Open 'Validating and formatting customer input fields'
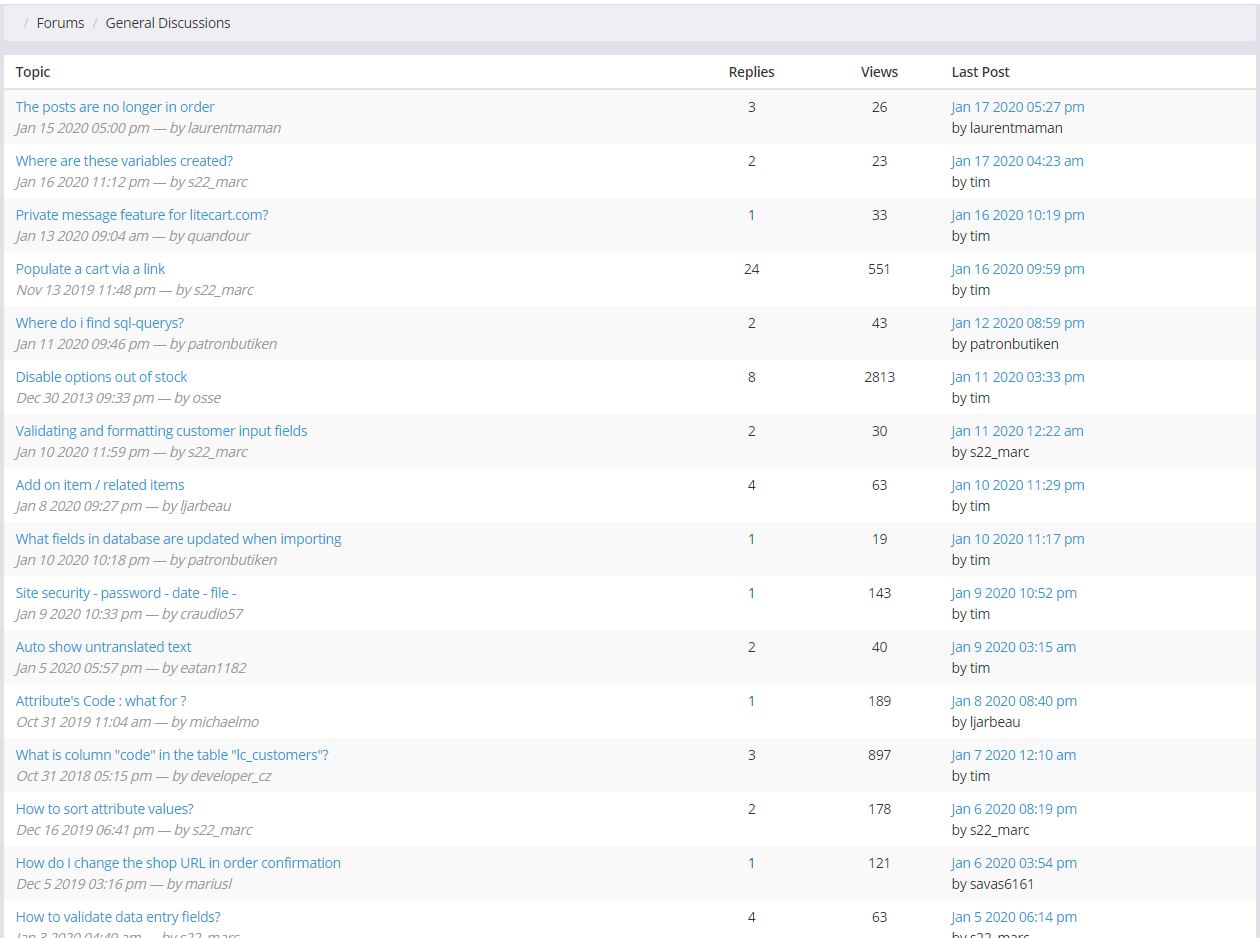Screen dimensions: 1260x938 pyautogui.click(x=161, y=431)
